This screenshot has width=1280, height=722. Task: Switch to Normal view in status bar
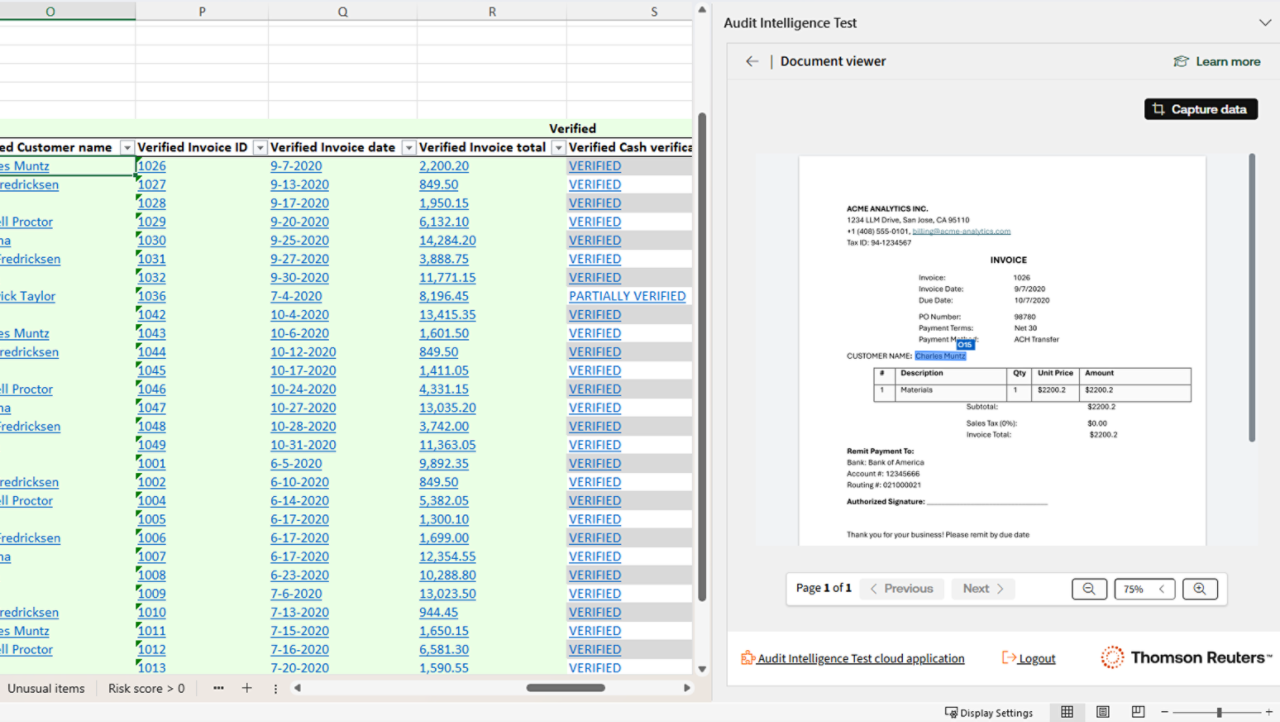[1067, 712]
